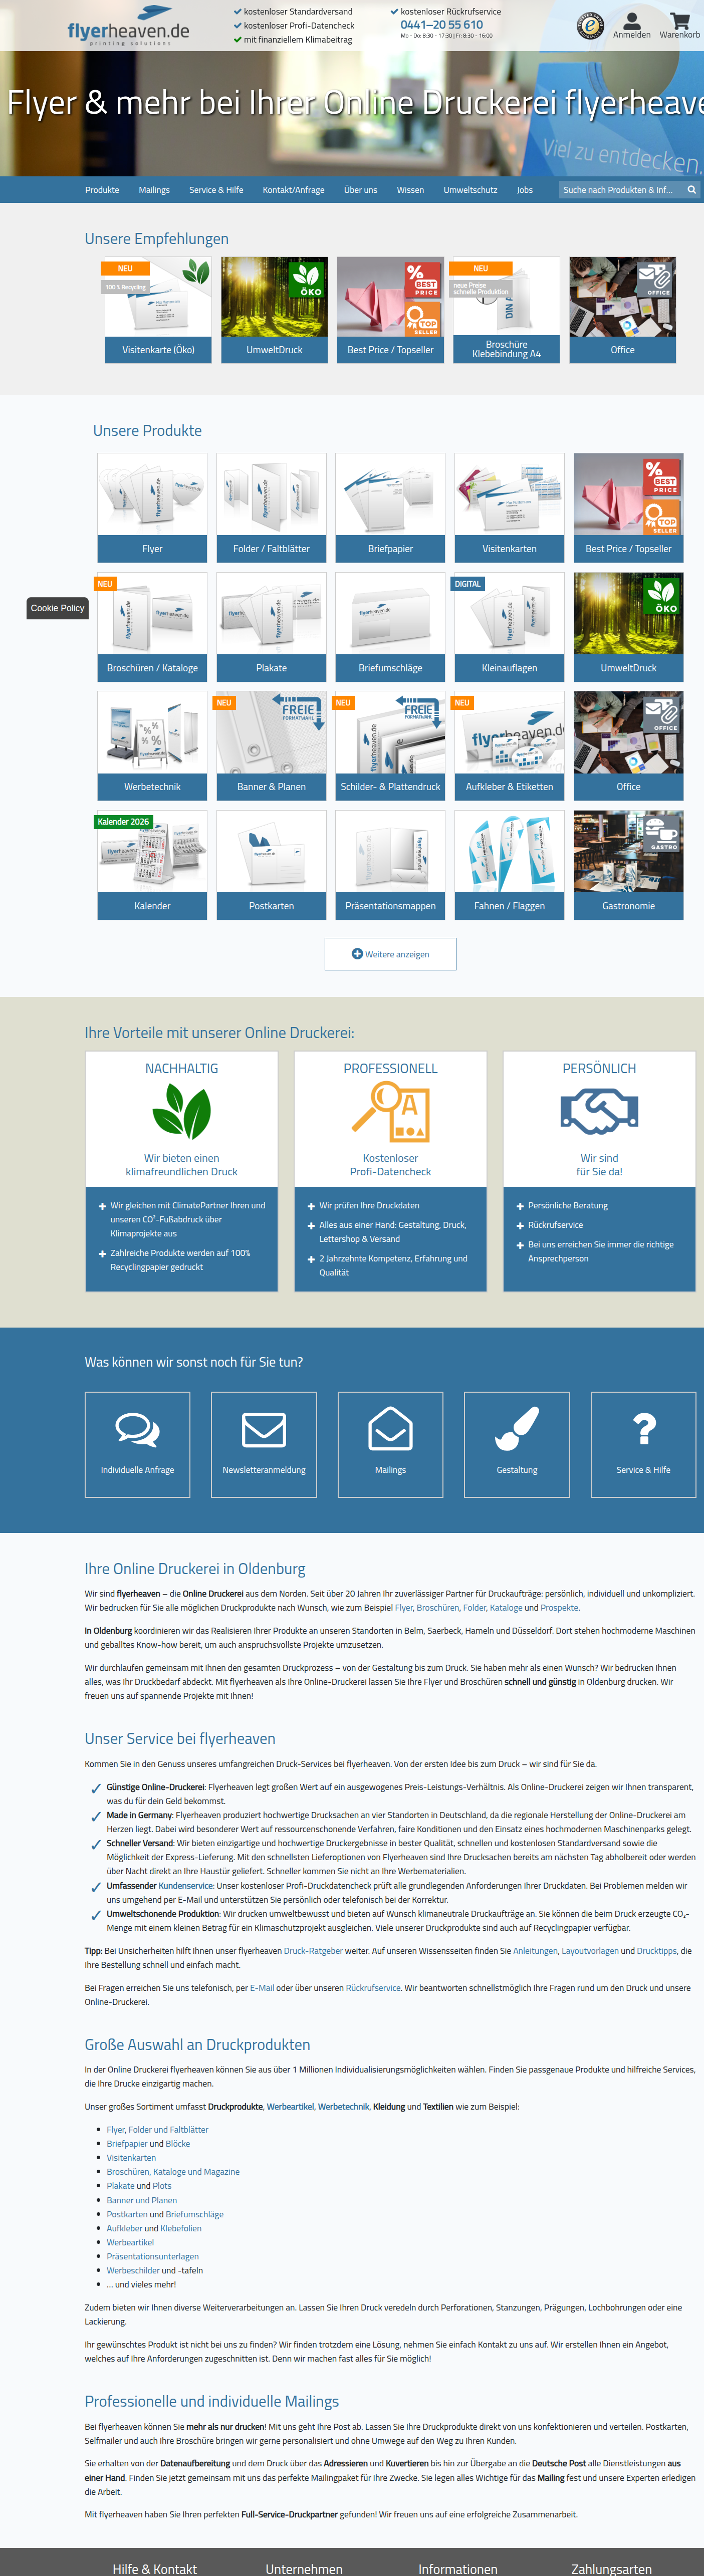Click the plus icon in Weitere anzeigen button

point(357,954)
